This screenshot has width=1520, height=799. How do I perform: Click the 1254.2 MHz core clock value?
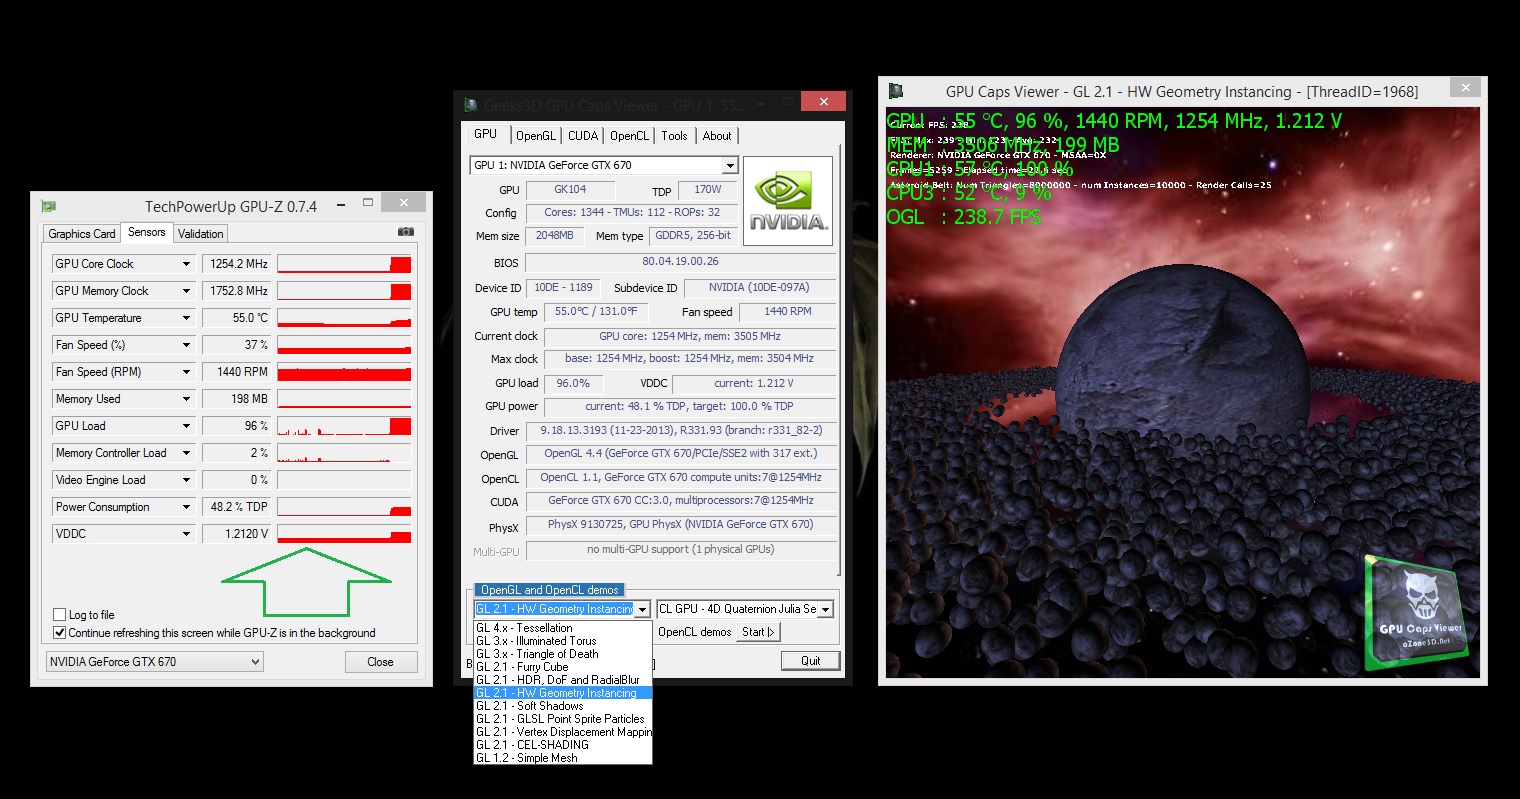pos(237,264)
